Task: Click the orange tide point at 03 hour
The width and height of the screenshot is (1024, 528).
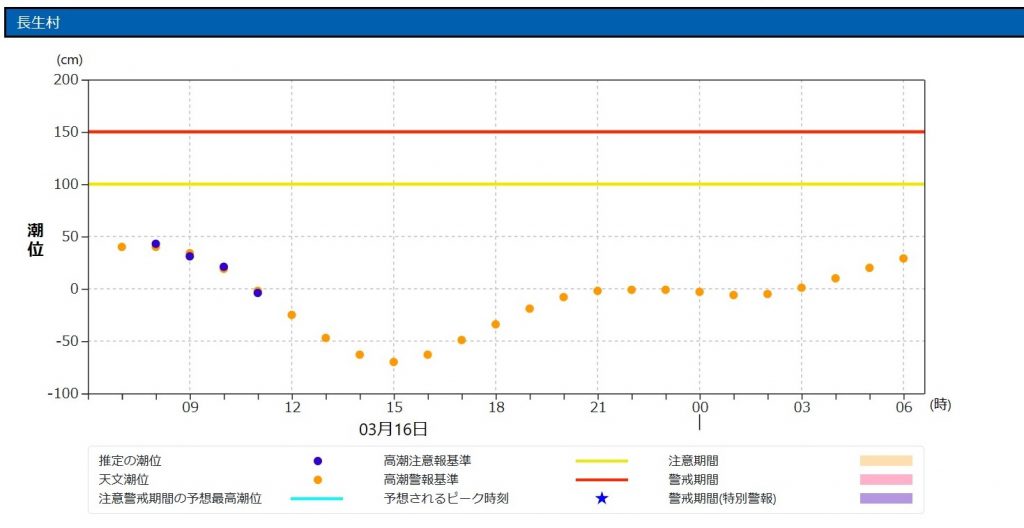Action: pos(801,288)
